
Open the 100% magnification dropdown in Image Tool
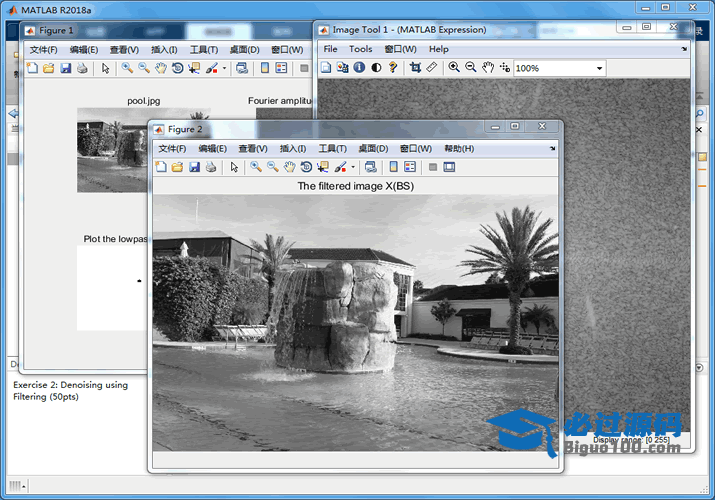(599, 69)
